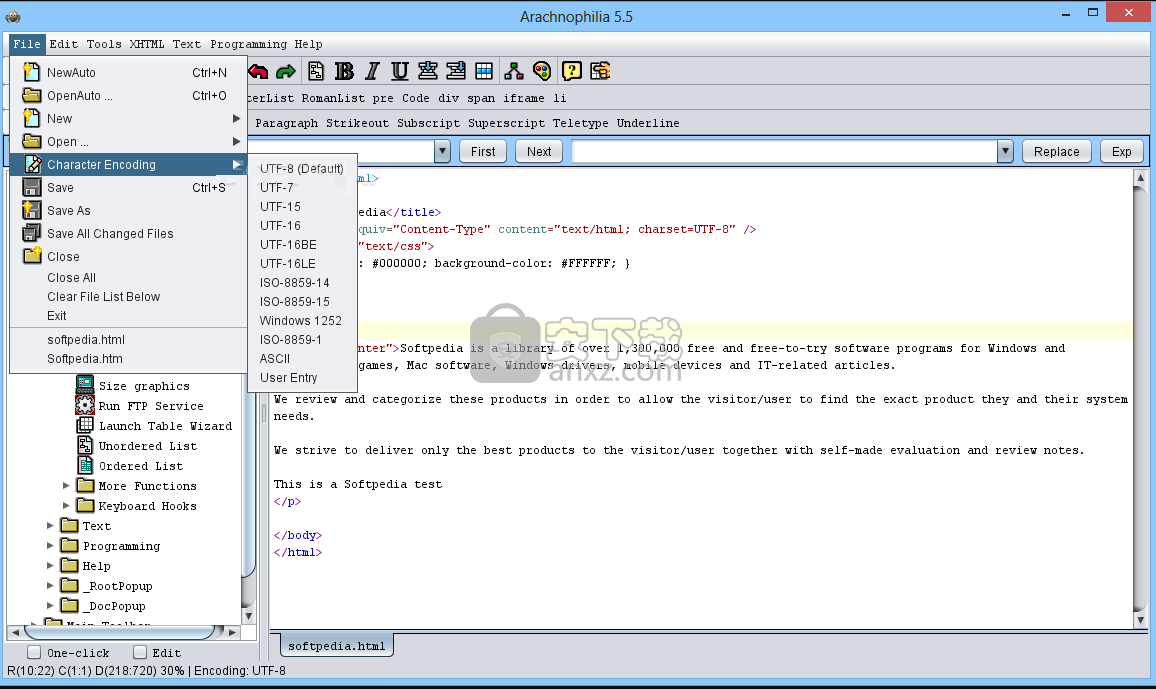Click the Ordered List icon
The image size is (1156, 689).
coord(85,465)
